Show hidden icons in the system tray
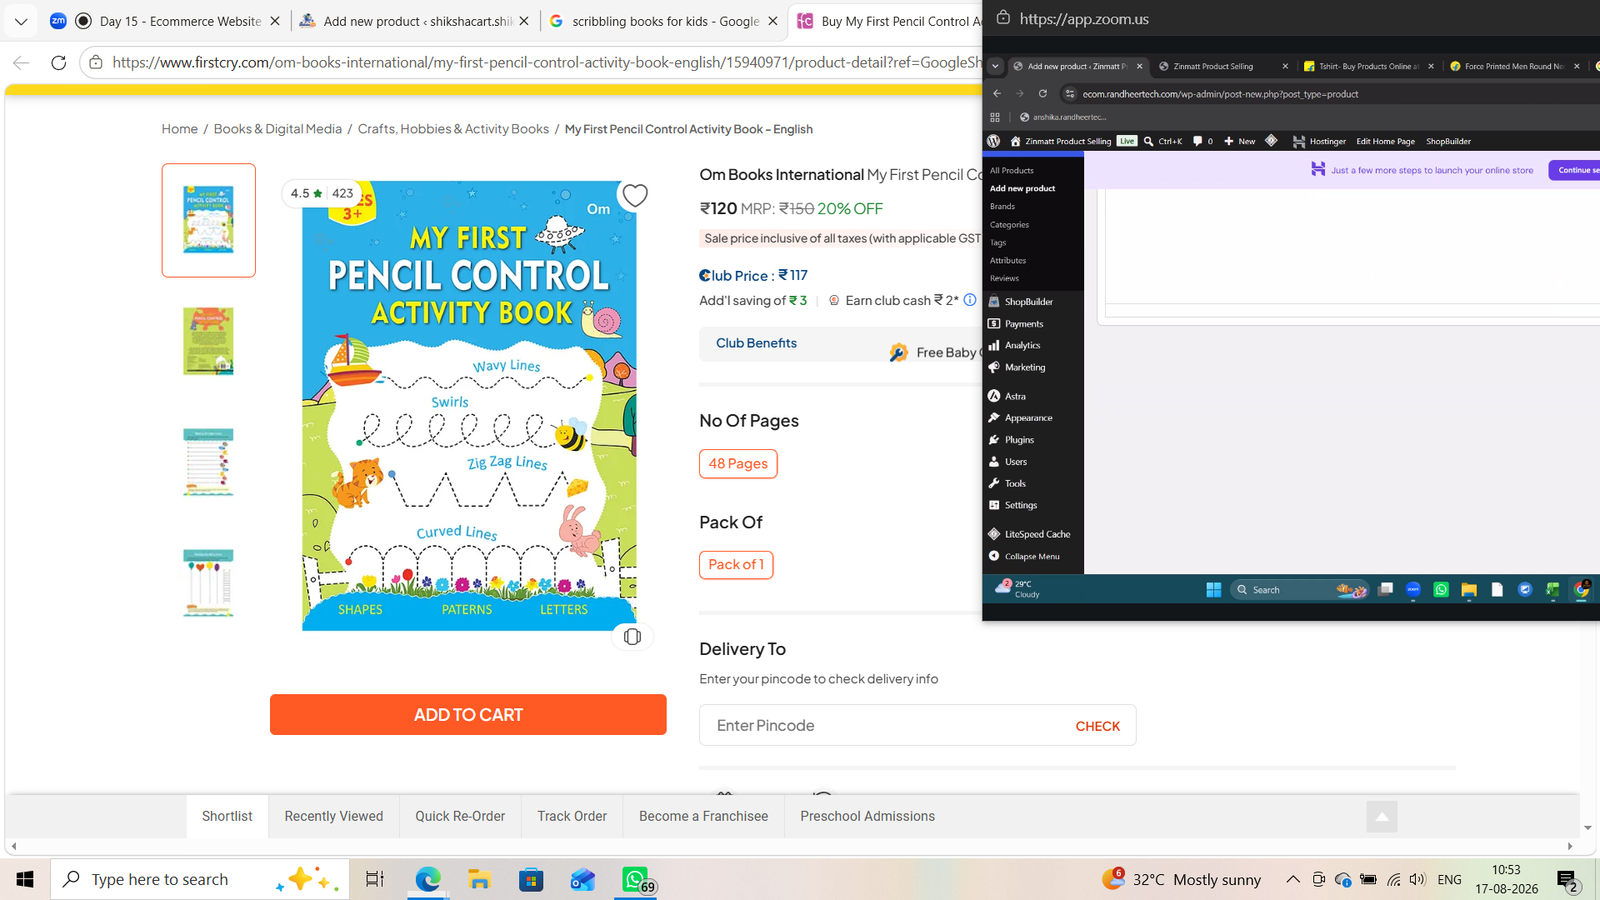This screenshot has width=1600, height=900. (1293, 880)
